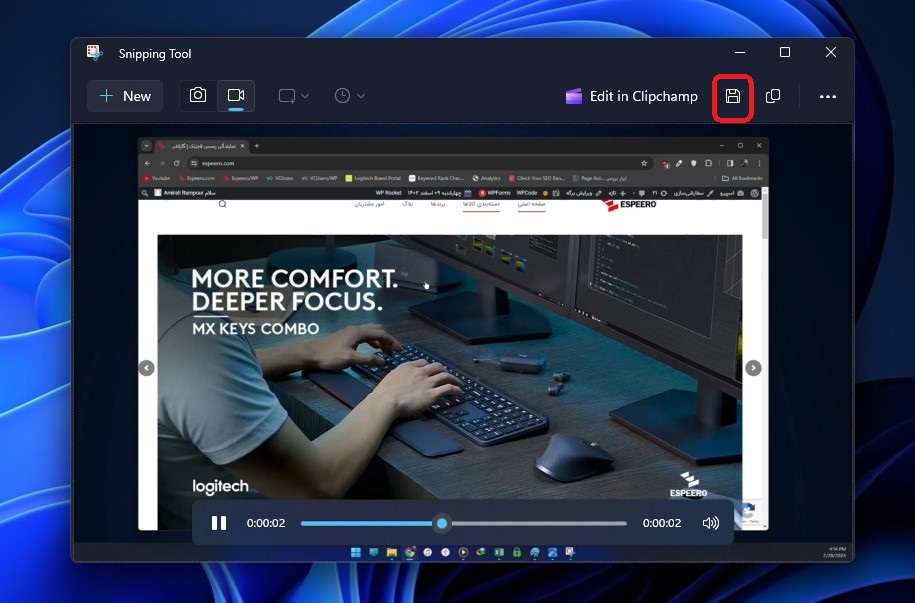Click the total duration right of the seek bar

coord(662,523)
